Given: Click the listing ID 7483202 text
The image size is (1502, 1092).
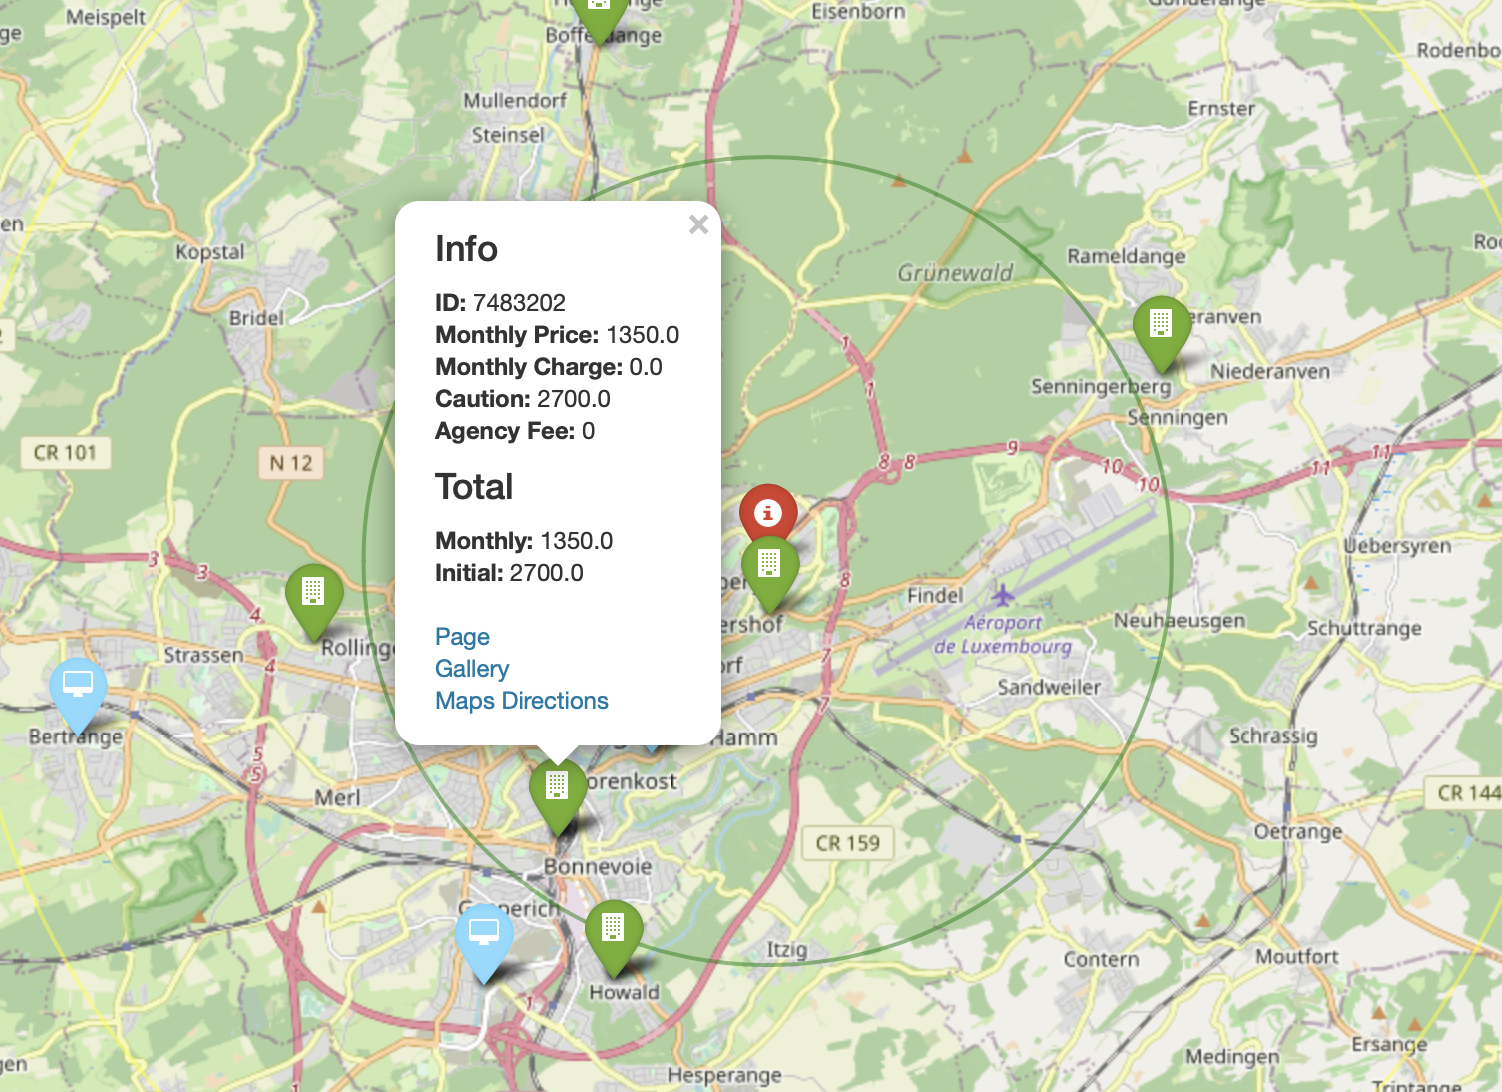Looking at the screenshot, I should tap(518, 303).
